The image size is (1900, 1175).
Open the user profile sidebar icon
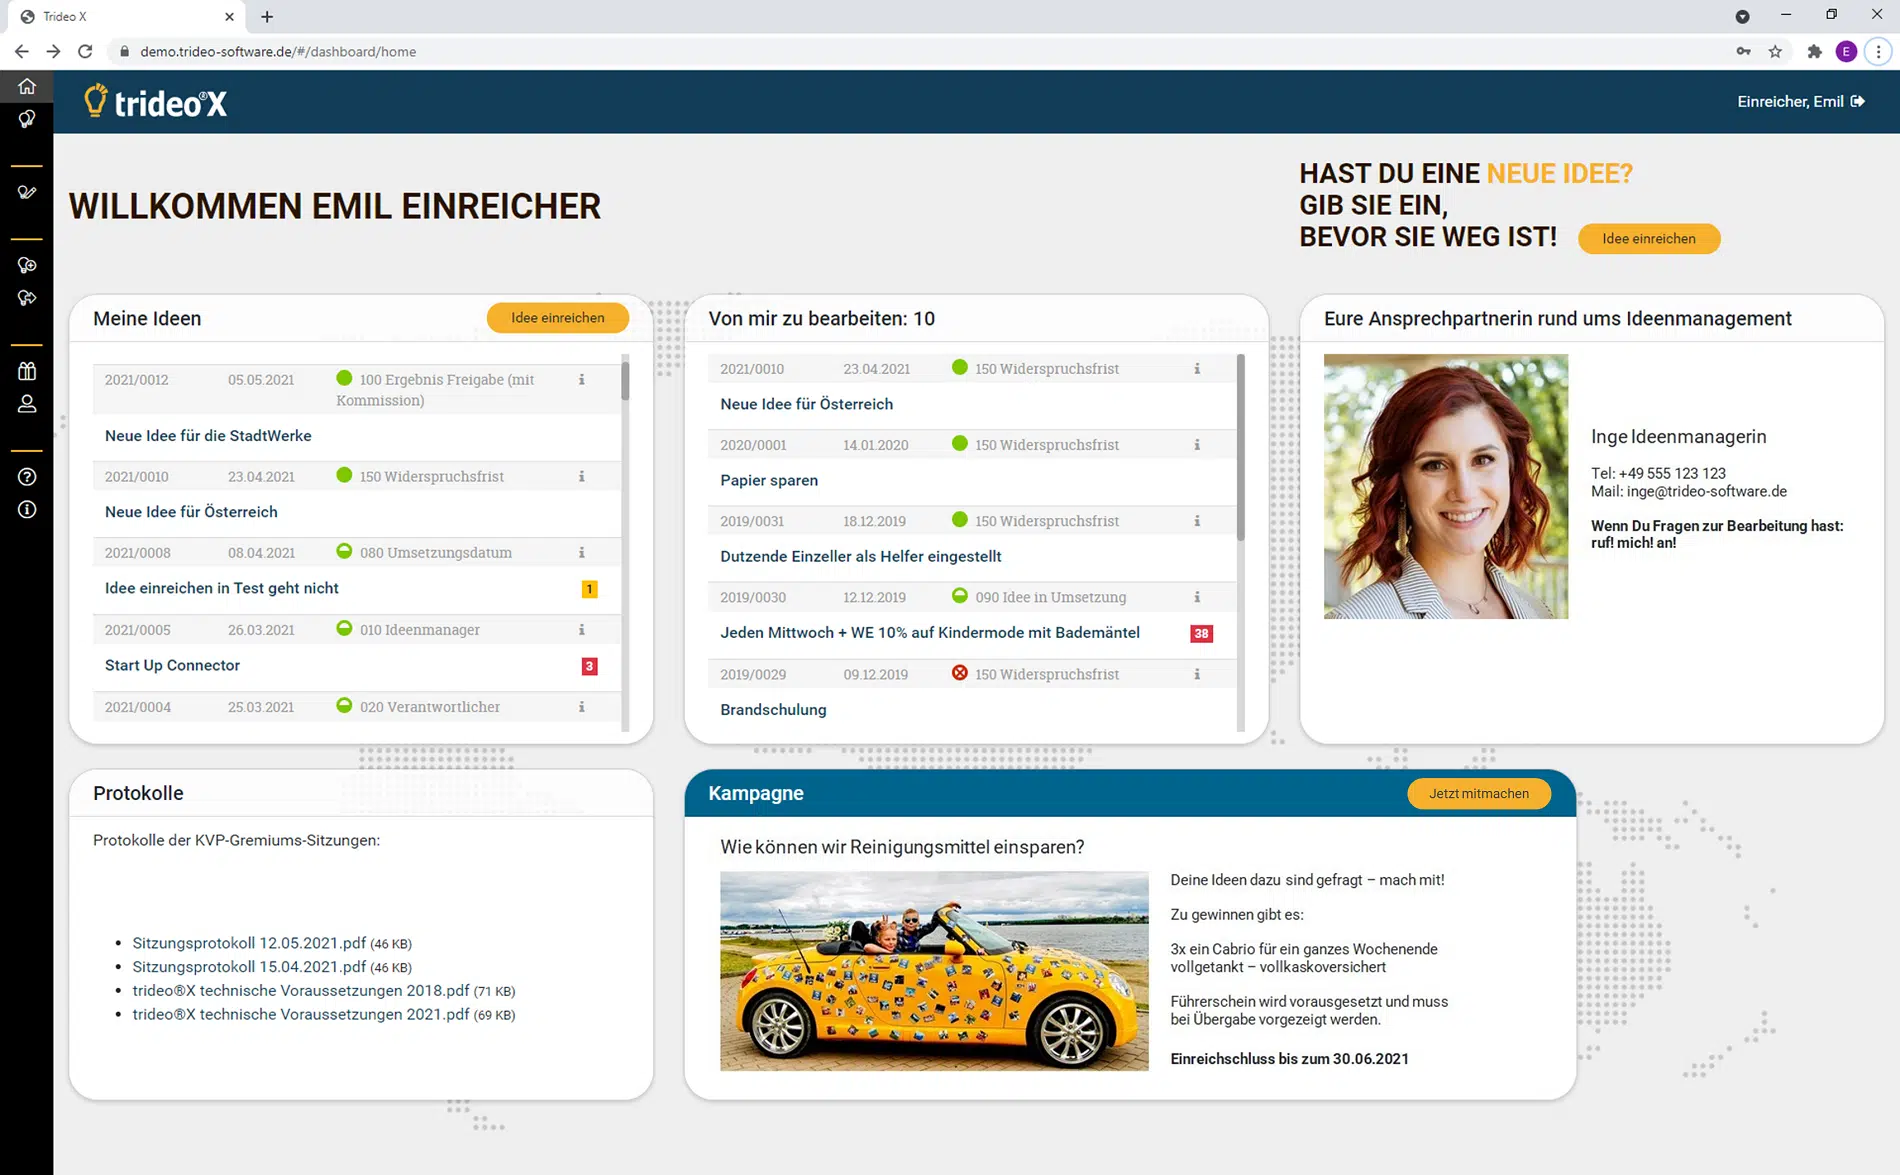[27, 404]
